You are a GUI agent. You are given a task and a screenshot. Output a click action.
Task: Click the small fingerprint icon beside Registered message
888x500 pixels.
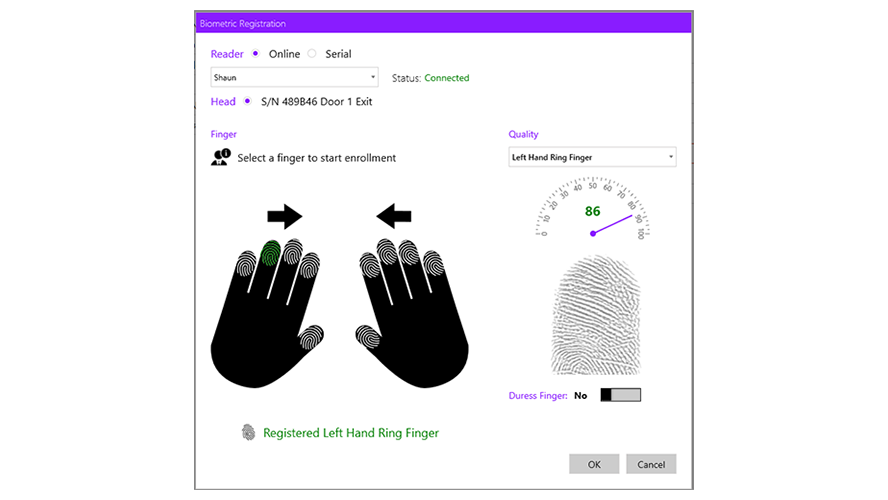248,433
